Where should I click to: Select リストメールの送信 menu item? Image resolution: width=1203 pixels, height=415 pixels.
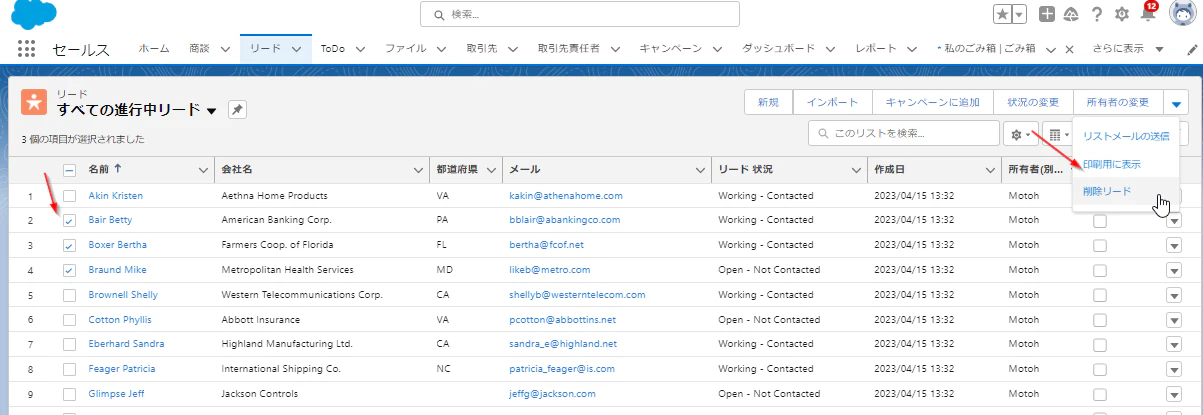[x=1126, y=135]
